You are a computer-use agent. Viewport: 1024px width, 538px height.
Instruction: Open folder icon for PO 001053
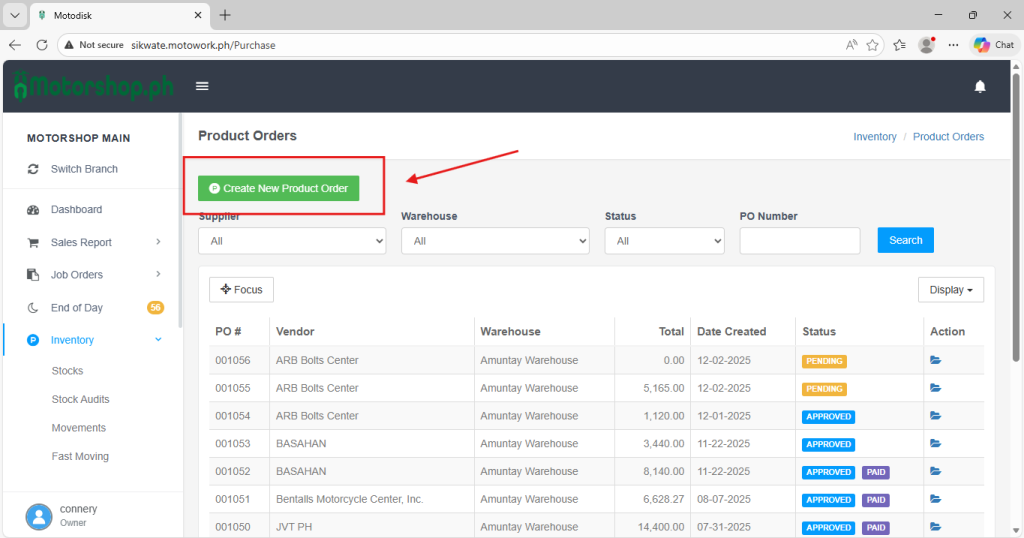click(x=935, y=443)
